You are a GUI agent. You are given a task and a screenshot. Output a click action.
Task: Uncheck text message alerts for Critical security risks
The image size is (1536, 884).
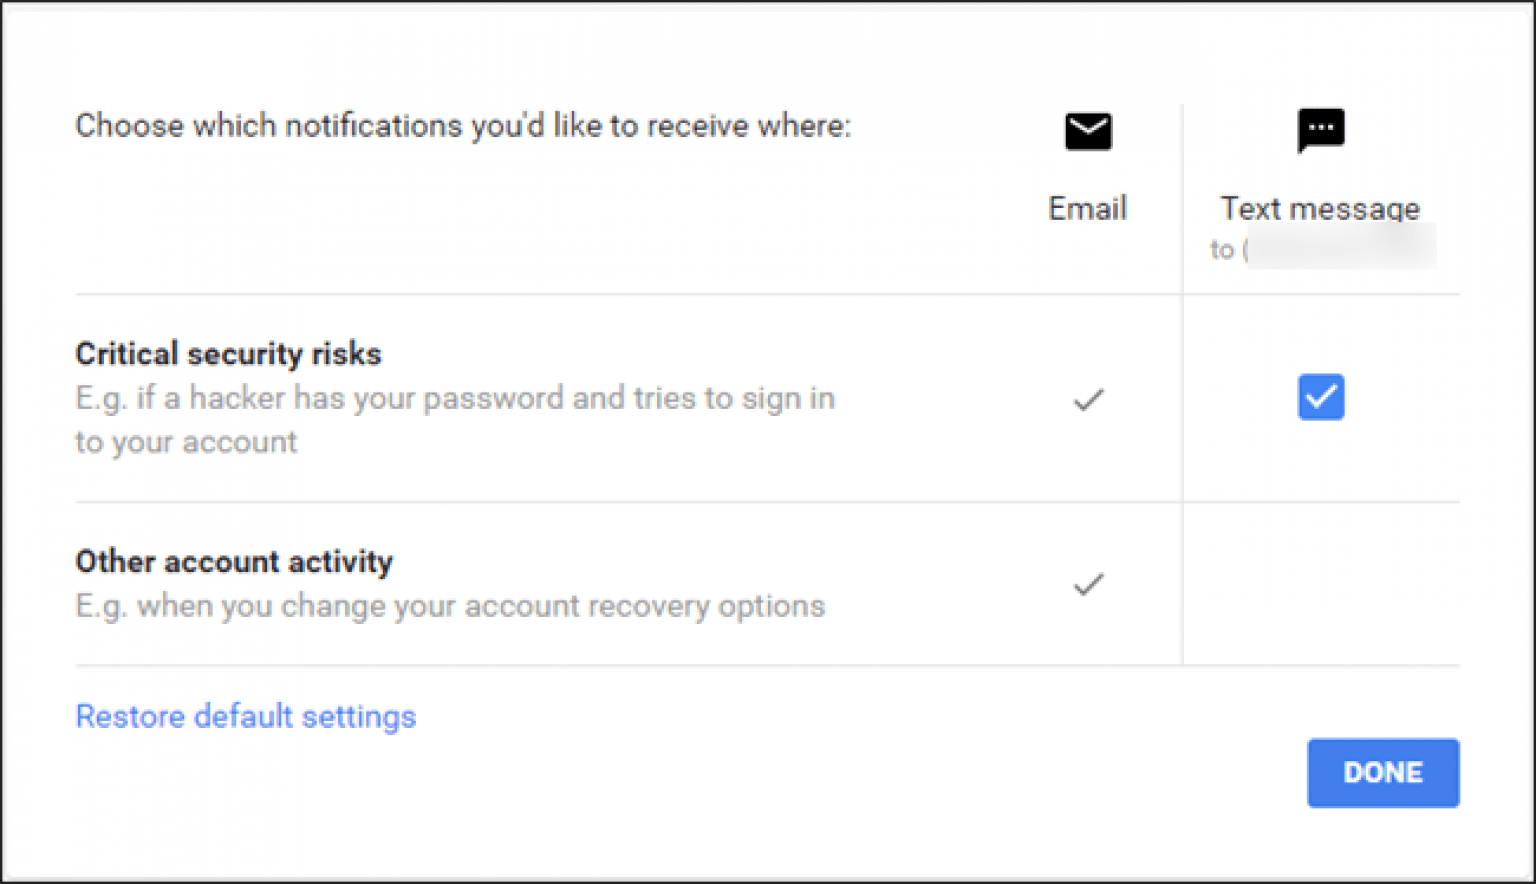click(1320, 397)
